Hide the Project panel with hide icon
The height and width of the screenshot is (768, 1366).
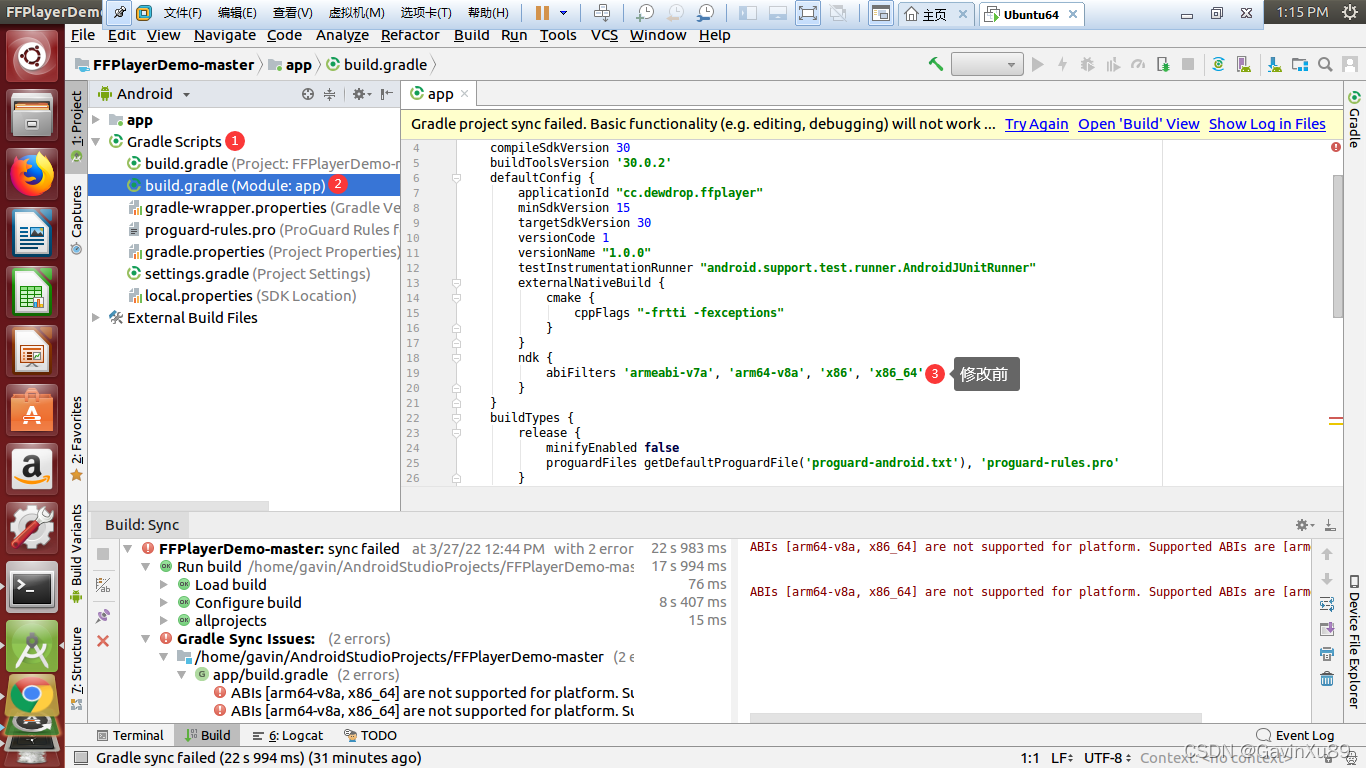[x=387, y=94]
